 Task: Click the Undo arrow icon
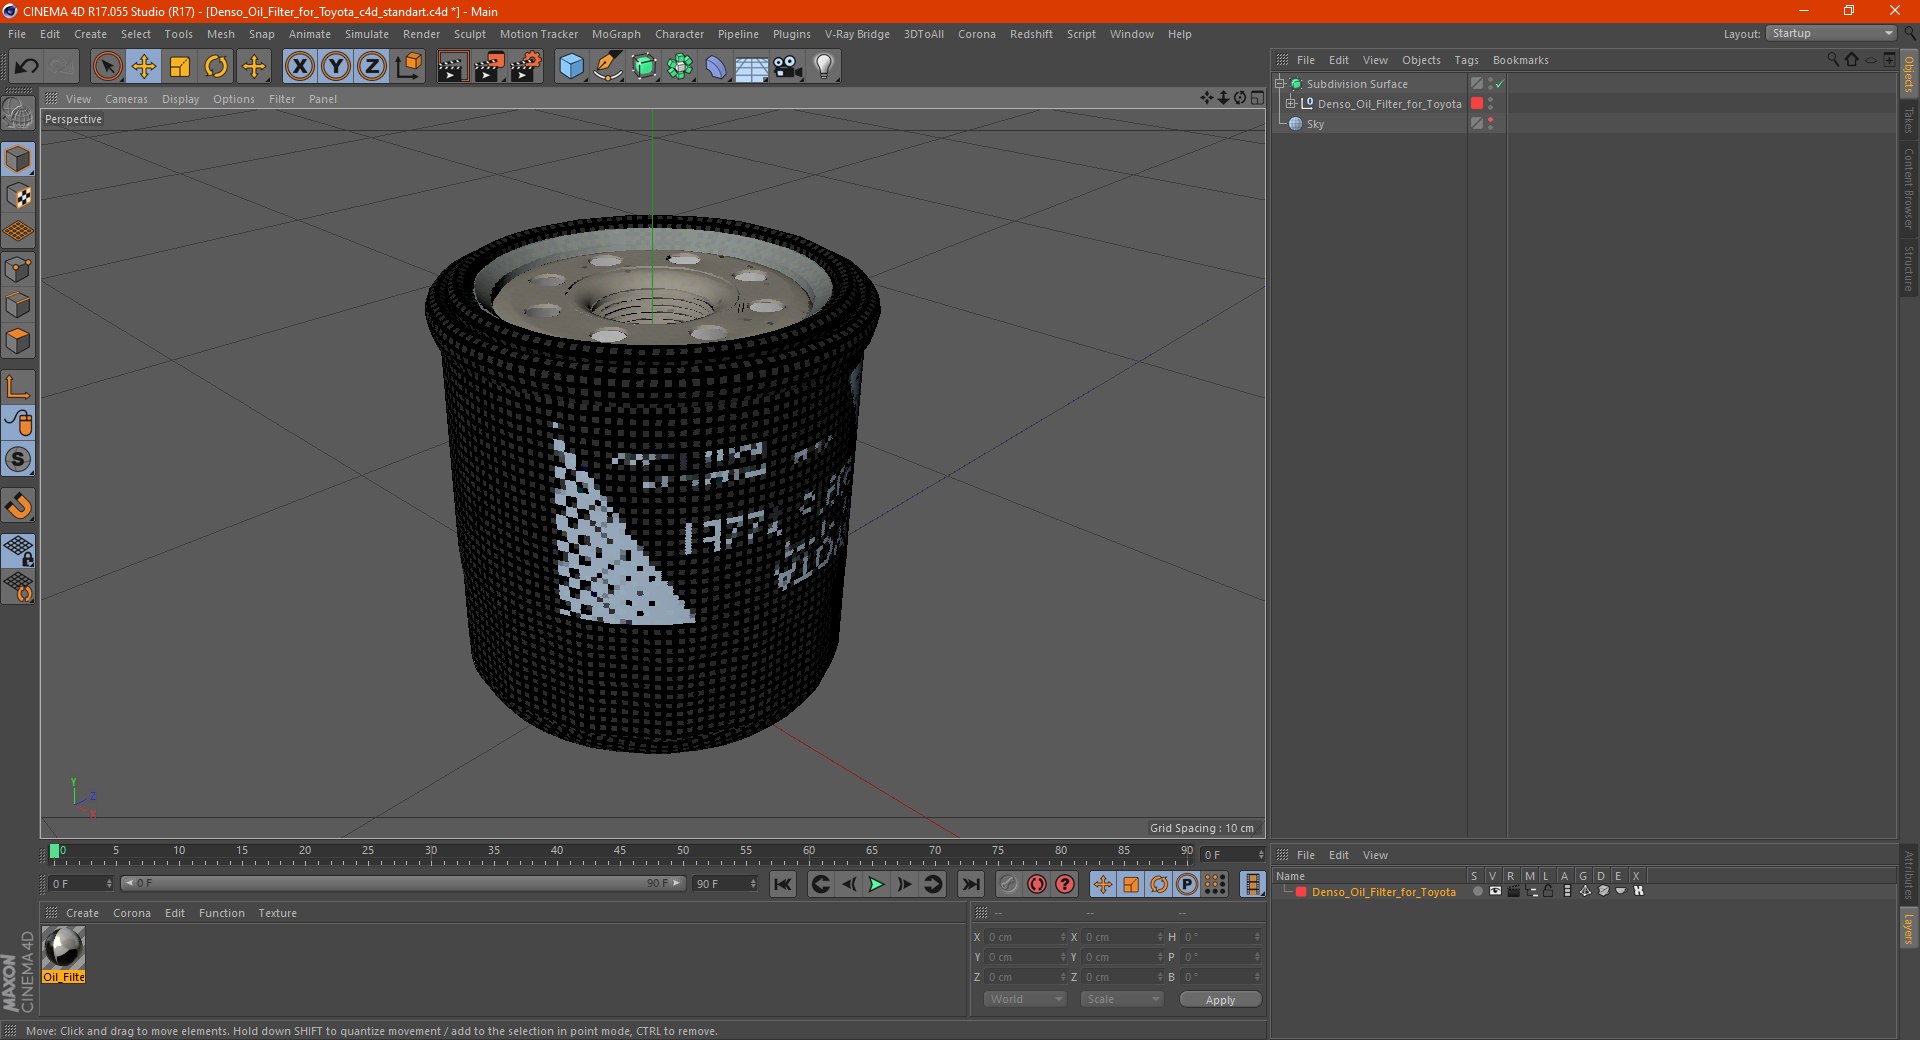point(27,67)
